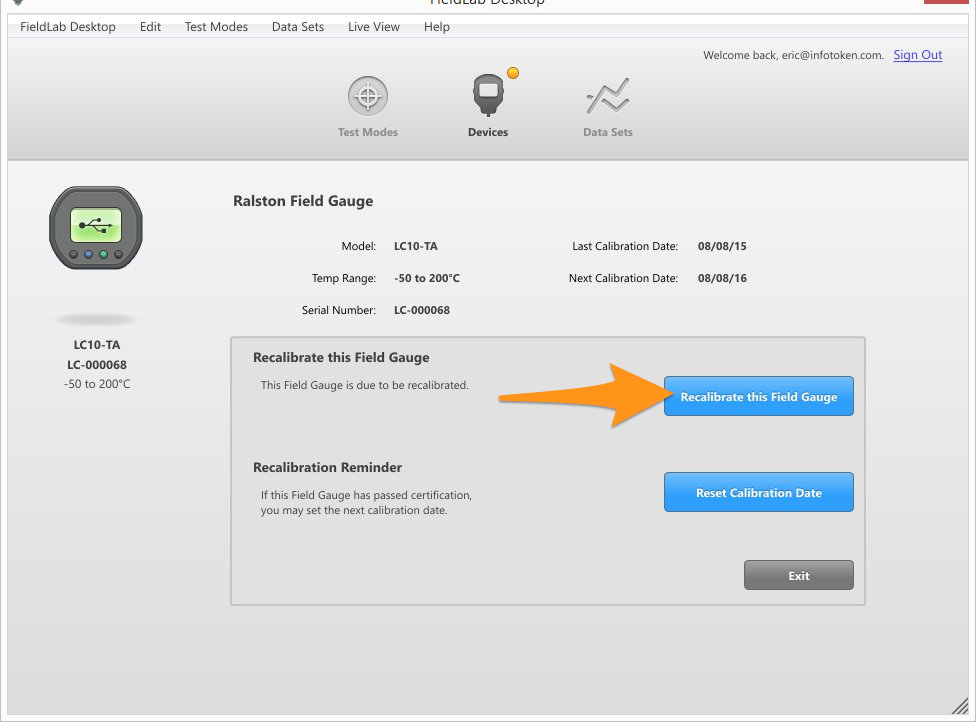Click the Test Modes label in toolbar
Screen dimensions: 976x722
(367, 132)
